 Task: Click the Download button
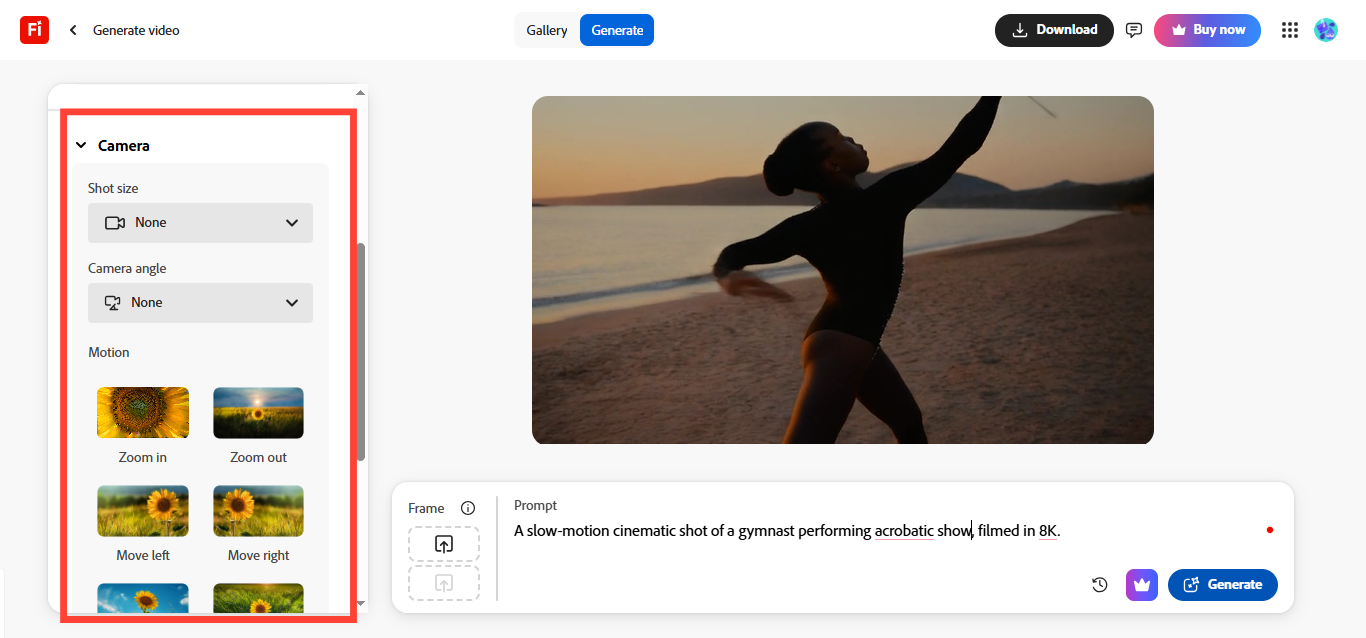coord(1054,30)
